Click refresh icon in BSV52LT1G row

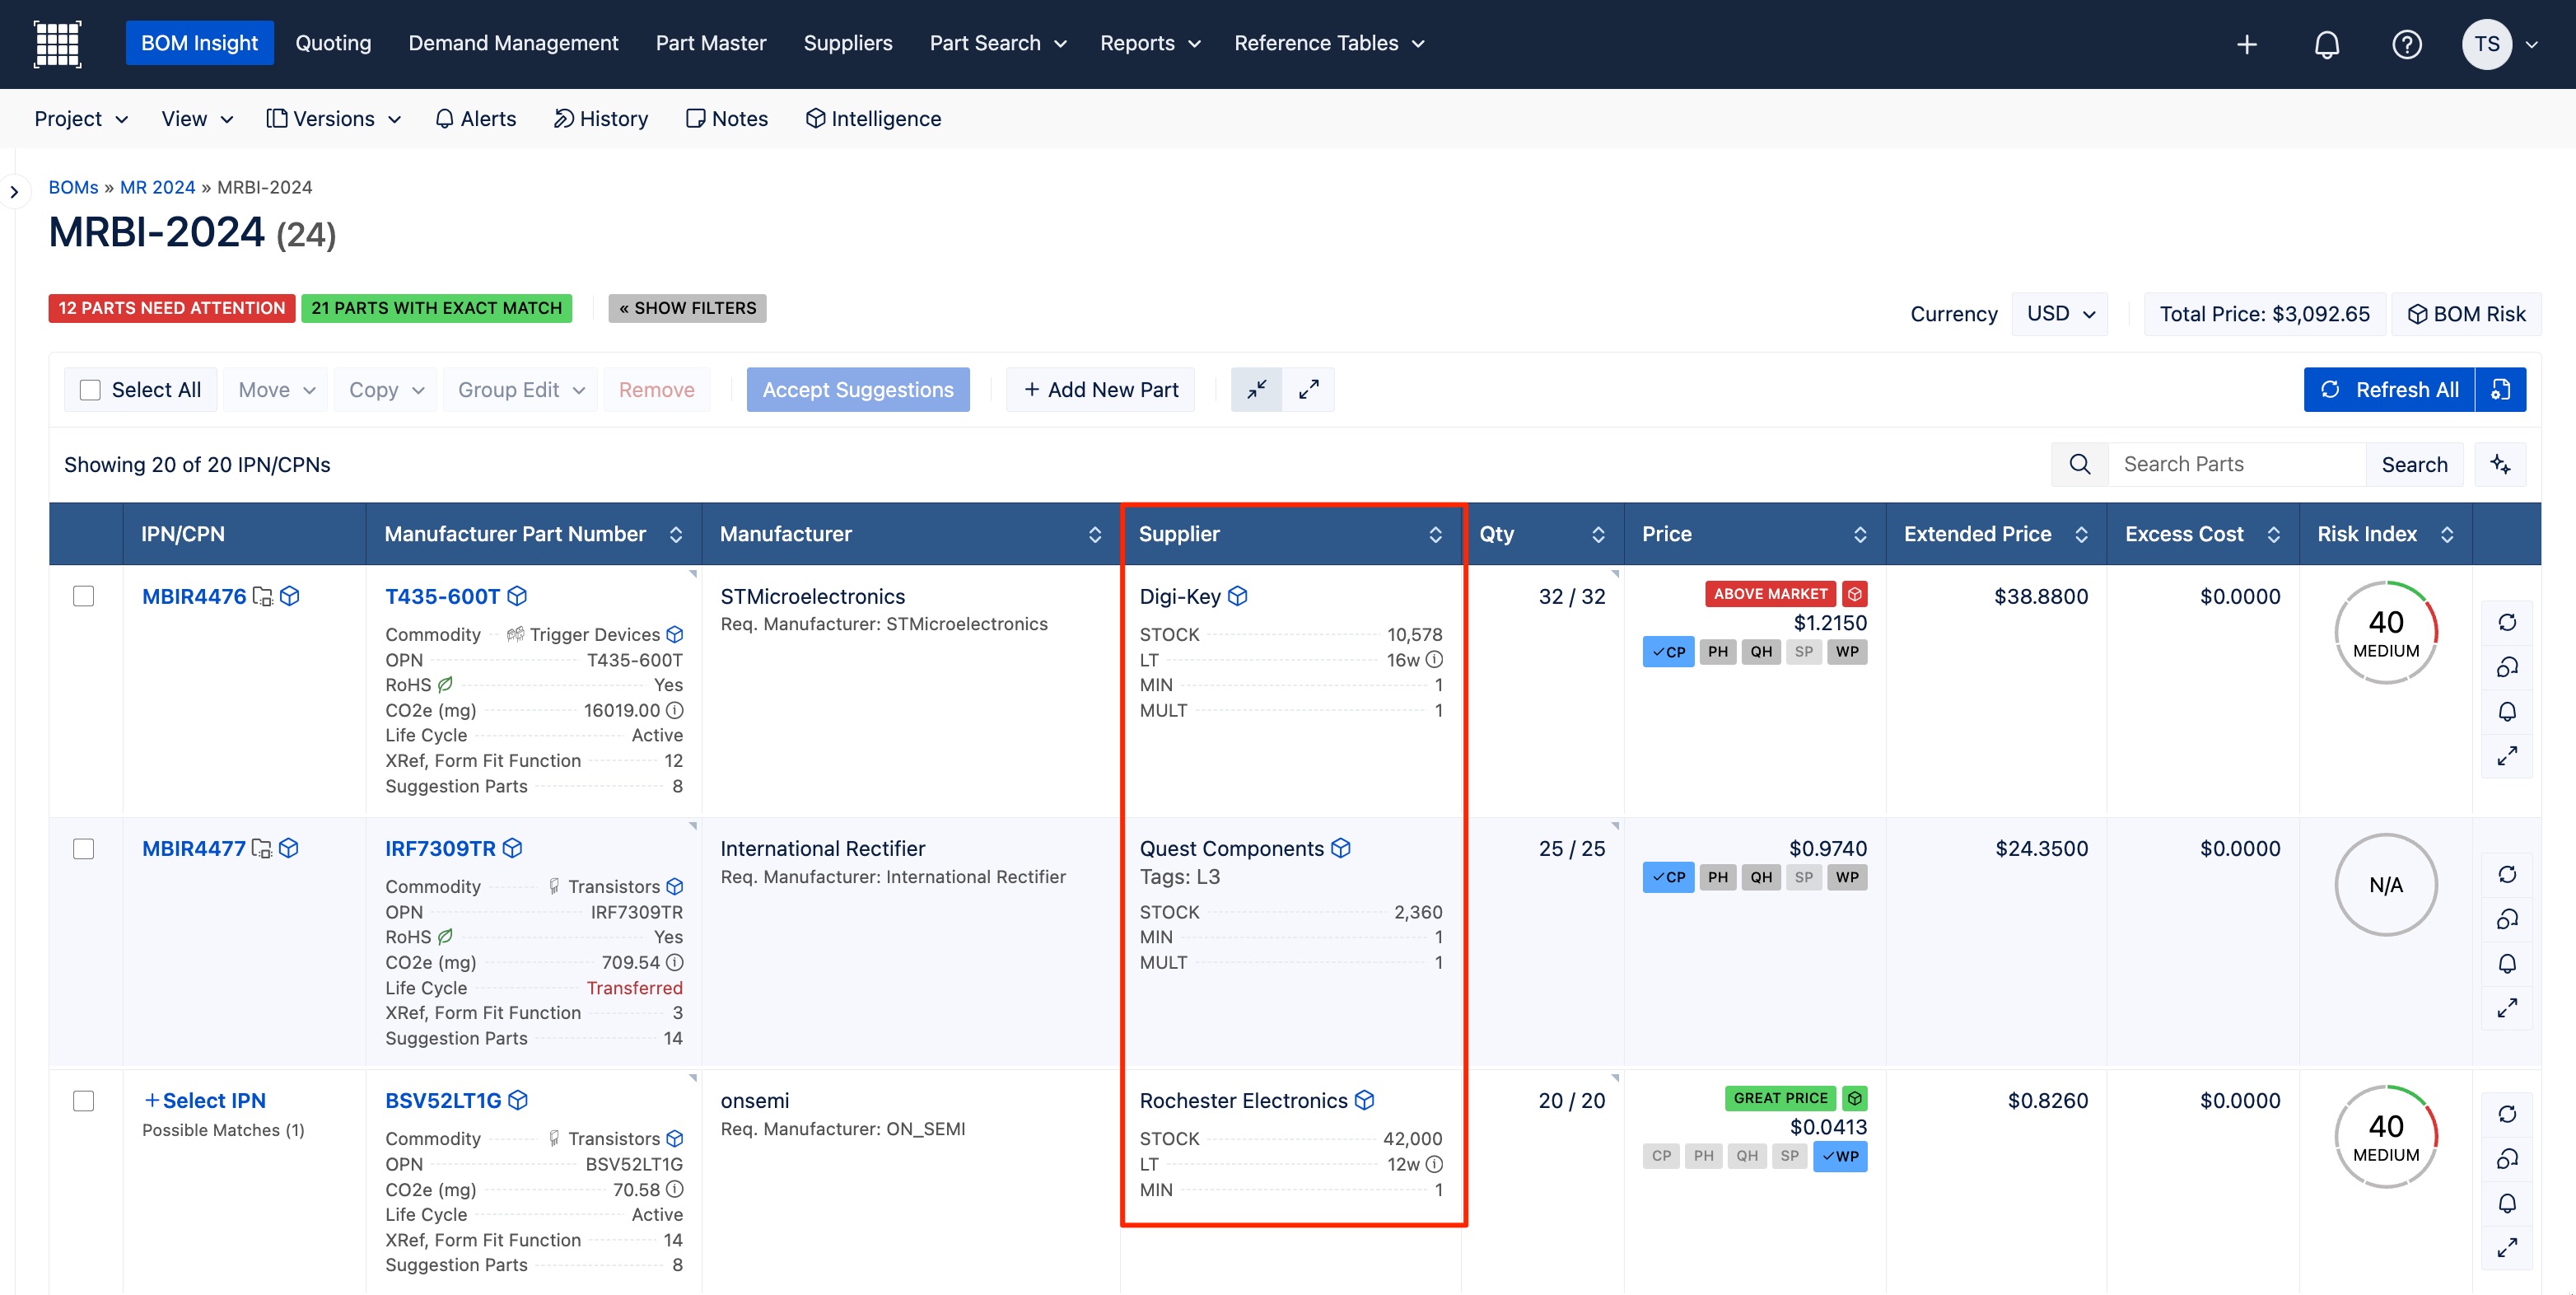point(2507,1114)
